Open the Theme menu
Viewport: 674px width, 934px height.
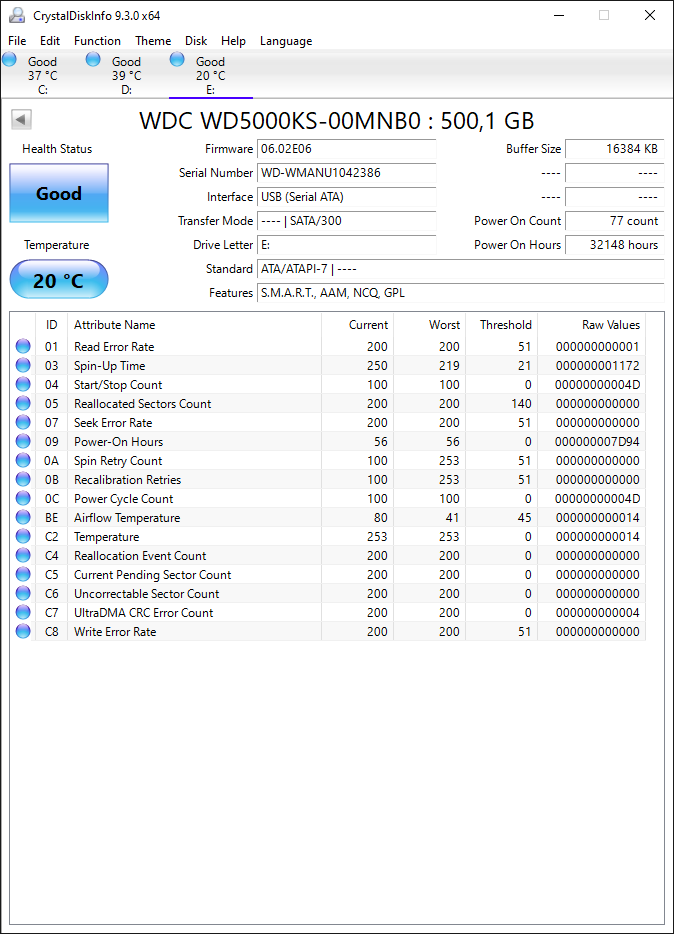(153, 41)
